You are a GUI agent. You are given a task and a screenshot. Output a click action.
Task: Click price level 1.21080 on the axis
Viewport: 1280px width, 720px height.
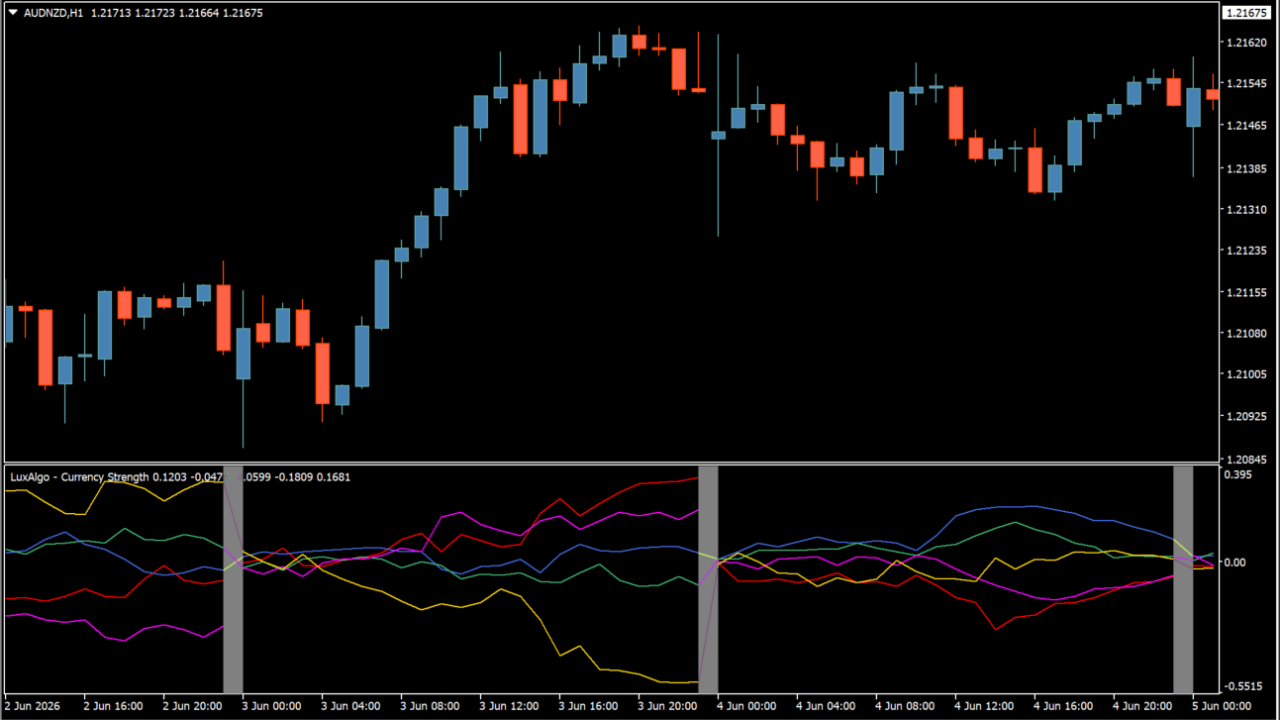coord(1248,334)
